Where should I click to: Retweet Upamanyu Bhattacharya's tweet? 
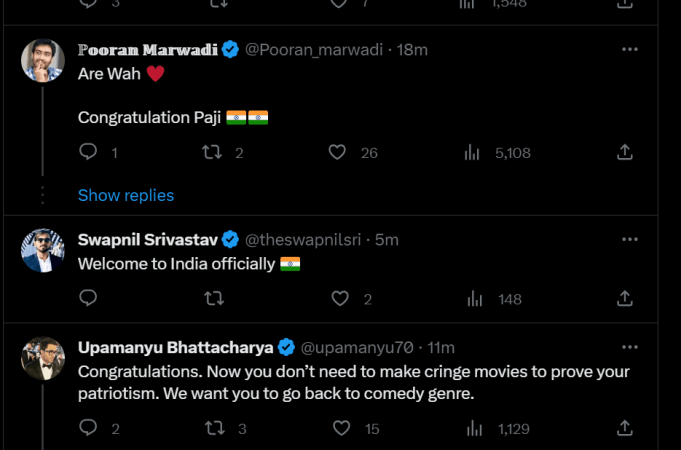click(x=213, y=428)
